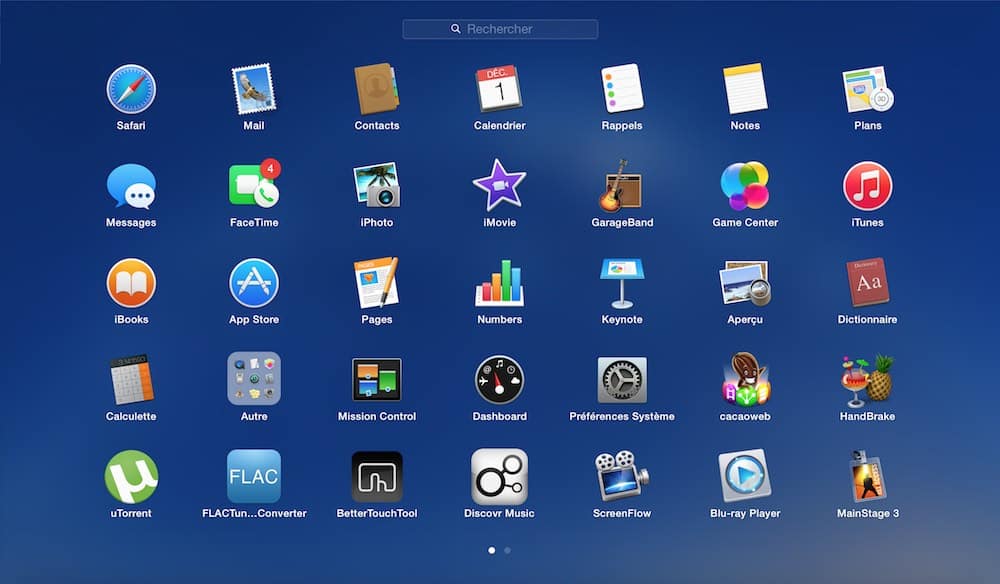This screenshot has height=584, width=1000.
Task: Open the Autre apps folder
Action: point(254,379)
